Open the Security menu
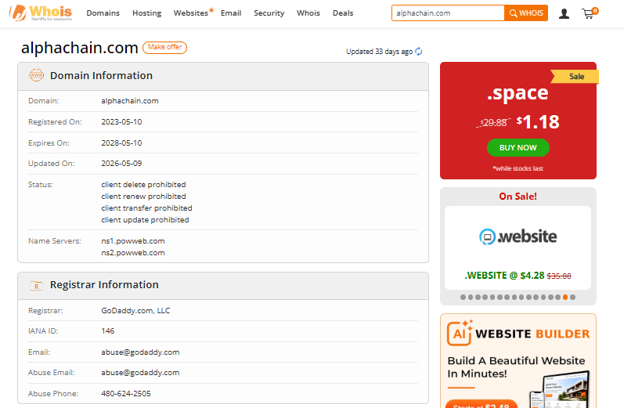This screenshot has width=624, height=408. (269, 13)
